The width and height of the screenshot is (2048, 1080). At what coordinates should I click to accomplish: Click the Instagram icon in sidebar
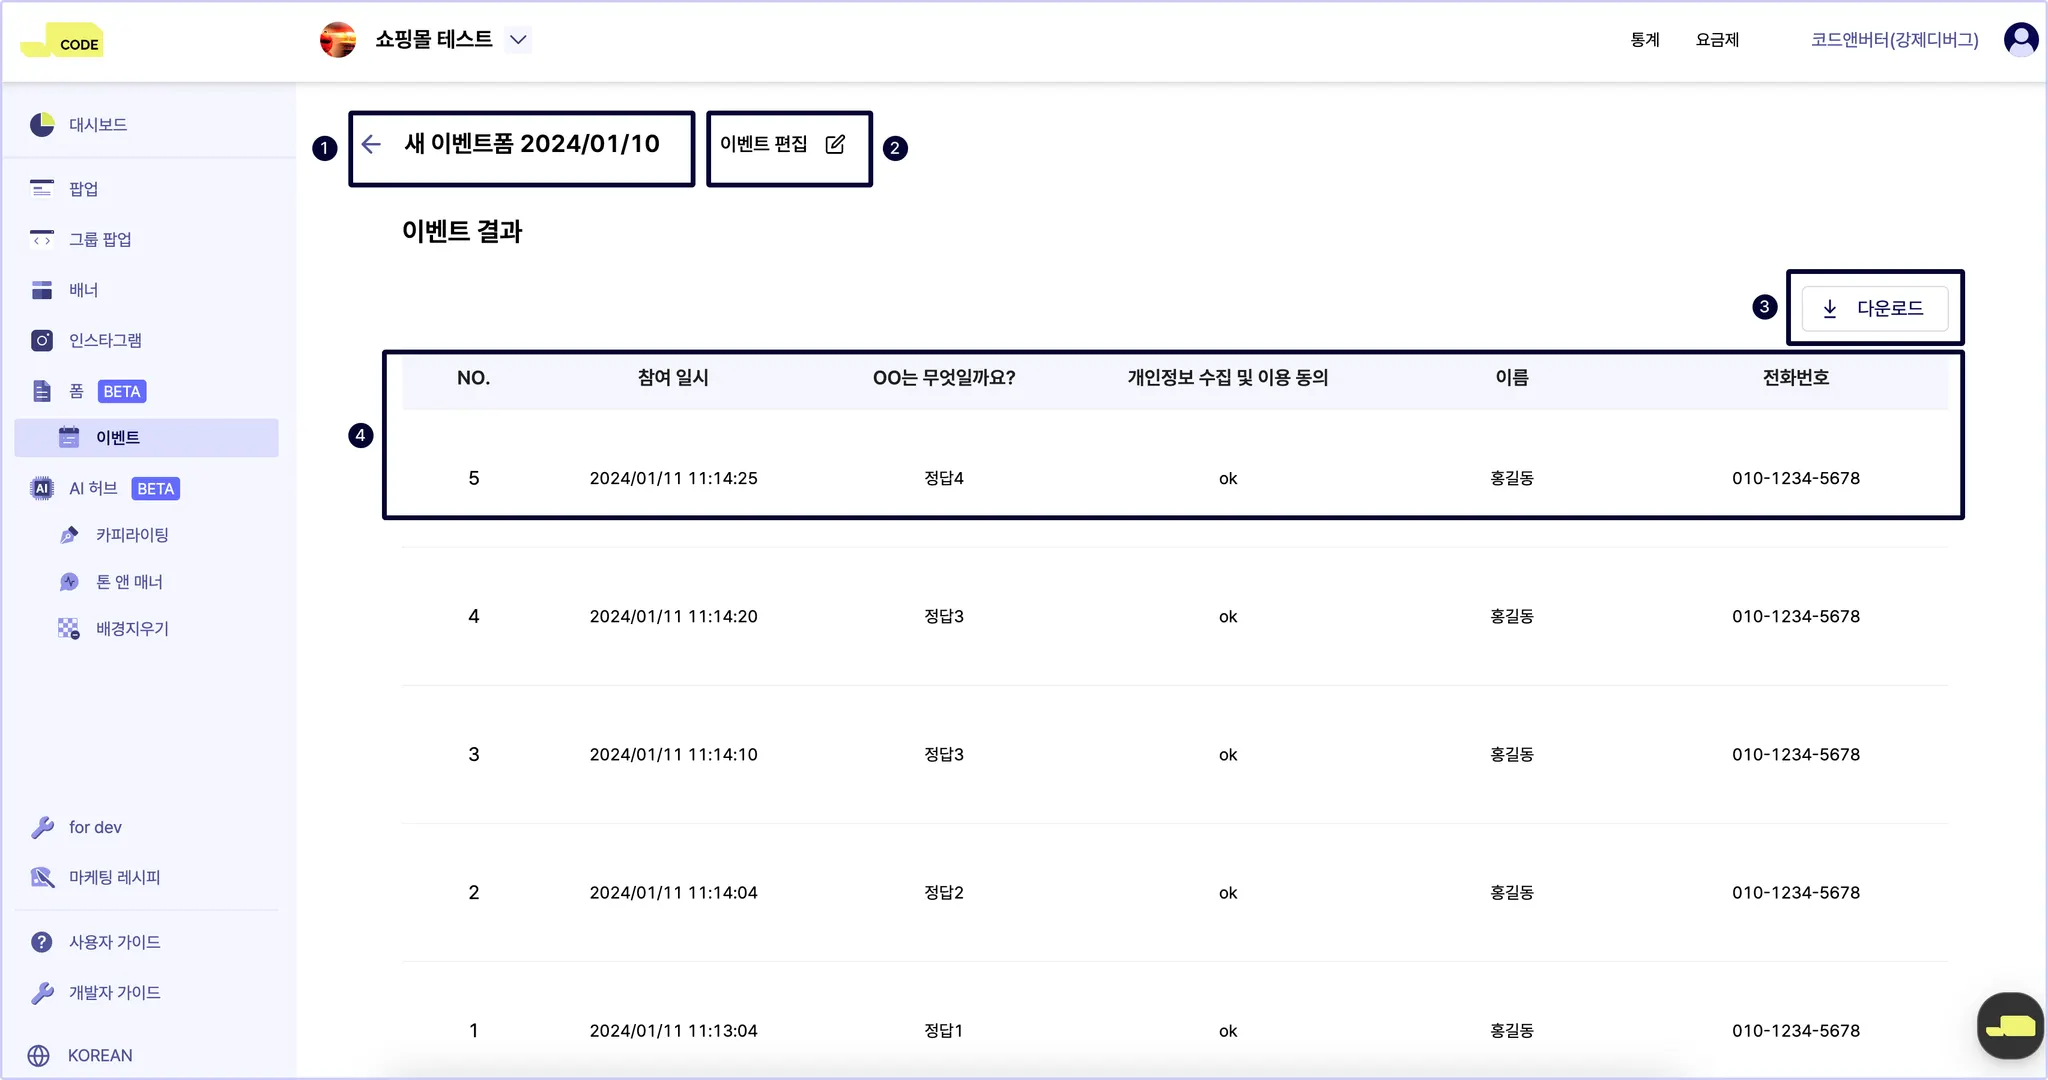tap(42, 340)
